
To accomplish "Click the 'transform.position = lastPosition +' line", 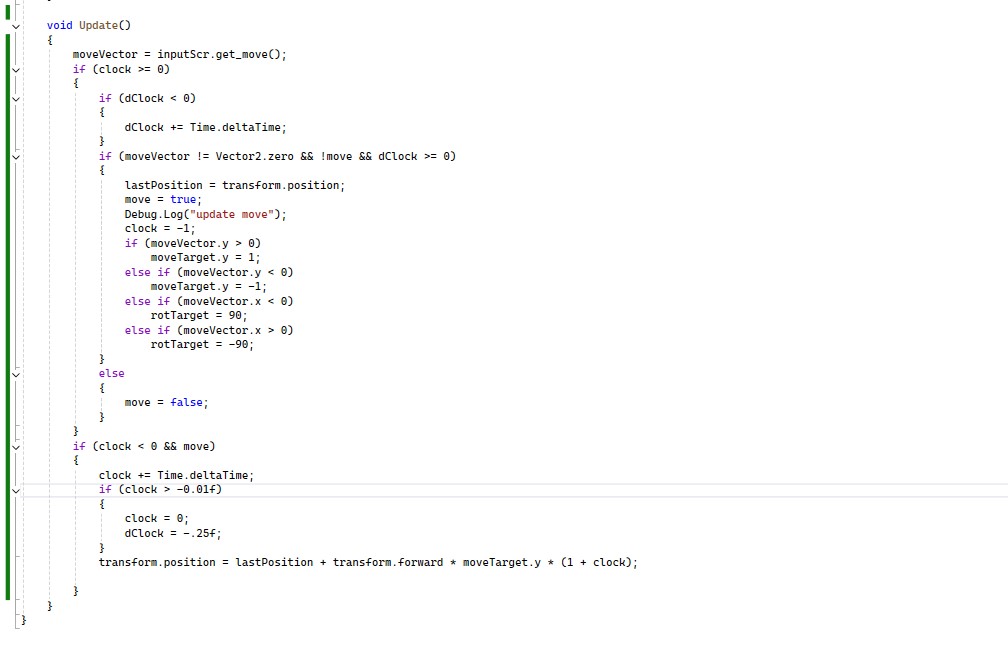I will [x=368, y=562].
